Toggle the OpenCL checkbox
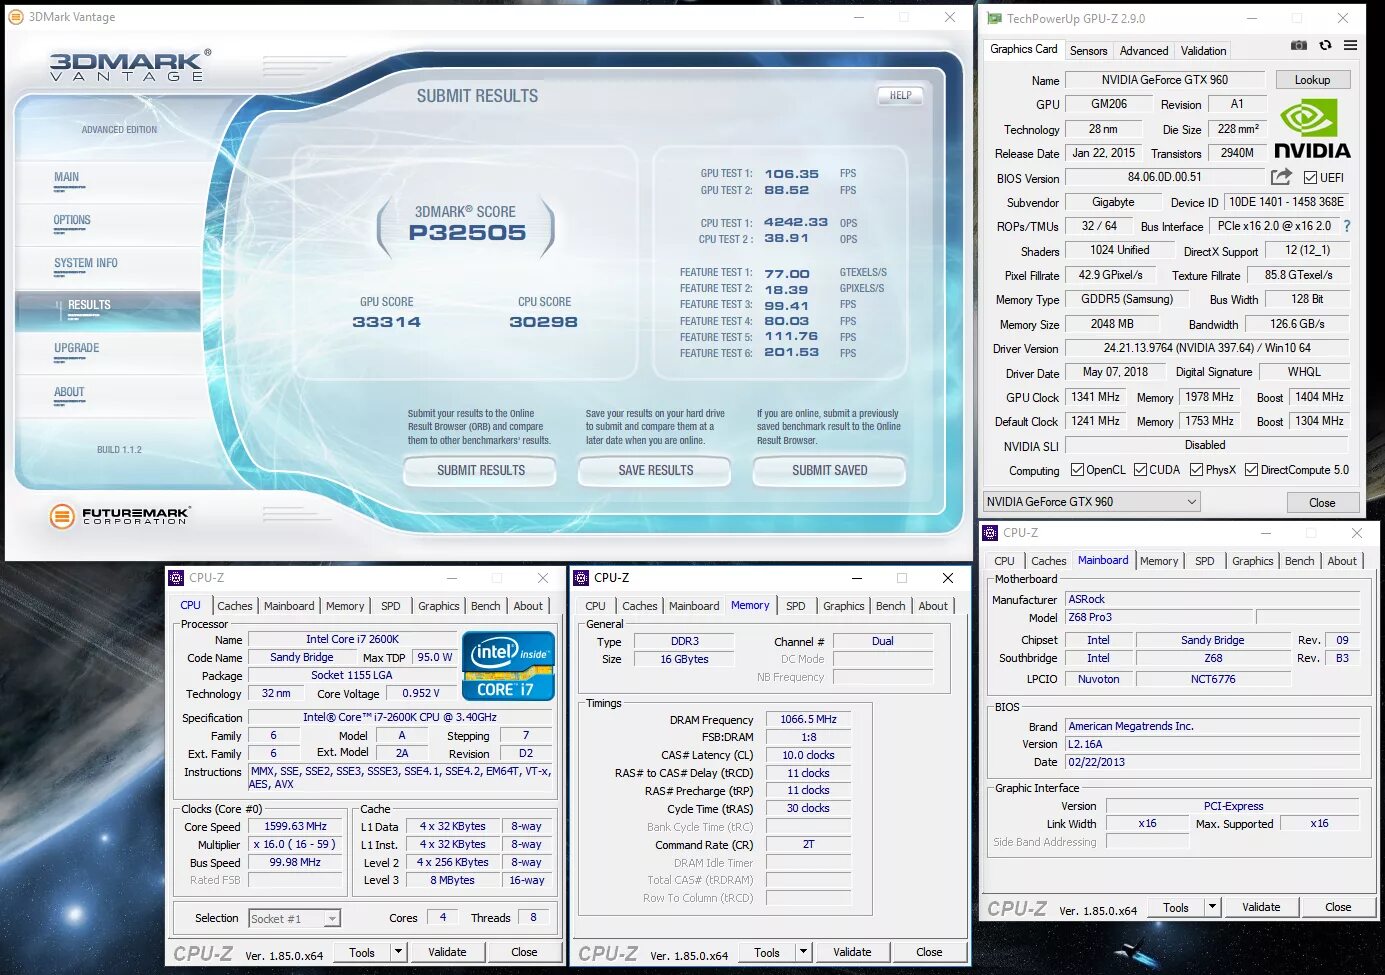Image resolution: width=1385 pixels, height=975 pixels. pos(1077,470)
